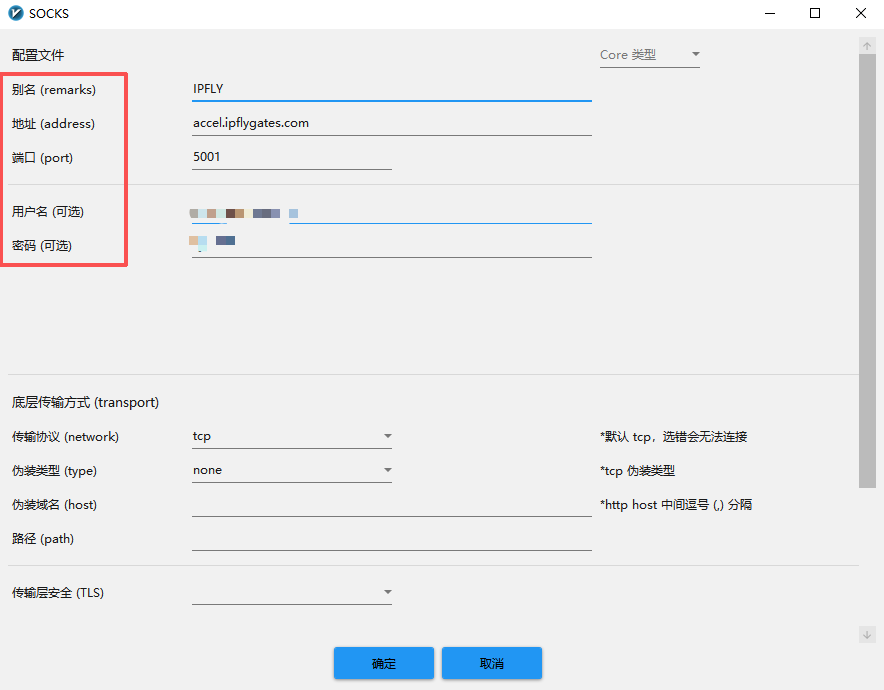Maximize the SOCKS window
The height and width of the screenshot is (690, 884).
pyautogui.click(x=815, y=14)
